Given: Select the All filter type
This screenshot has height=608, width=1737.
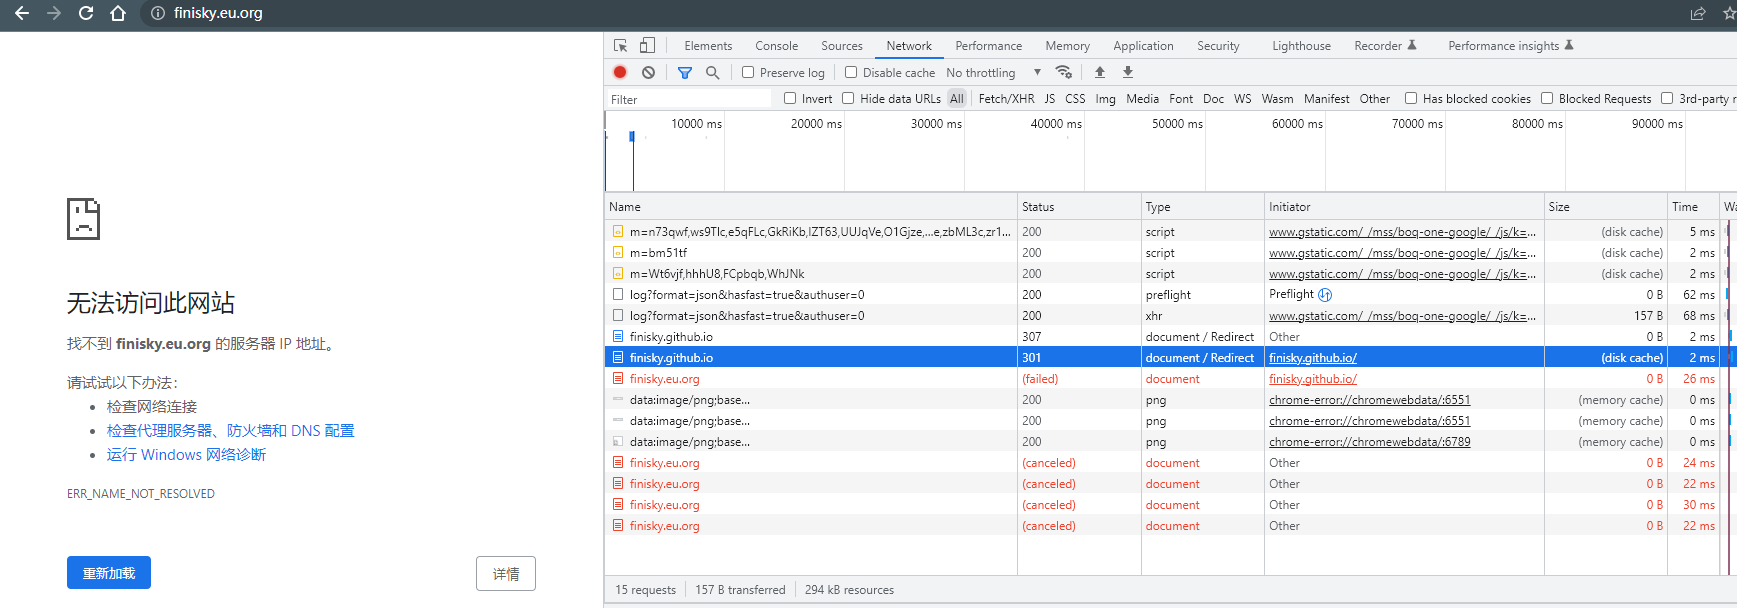Looking at the screenshot, I should (x=957, y=99).
